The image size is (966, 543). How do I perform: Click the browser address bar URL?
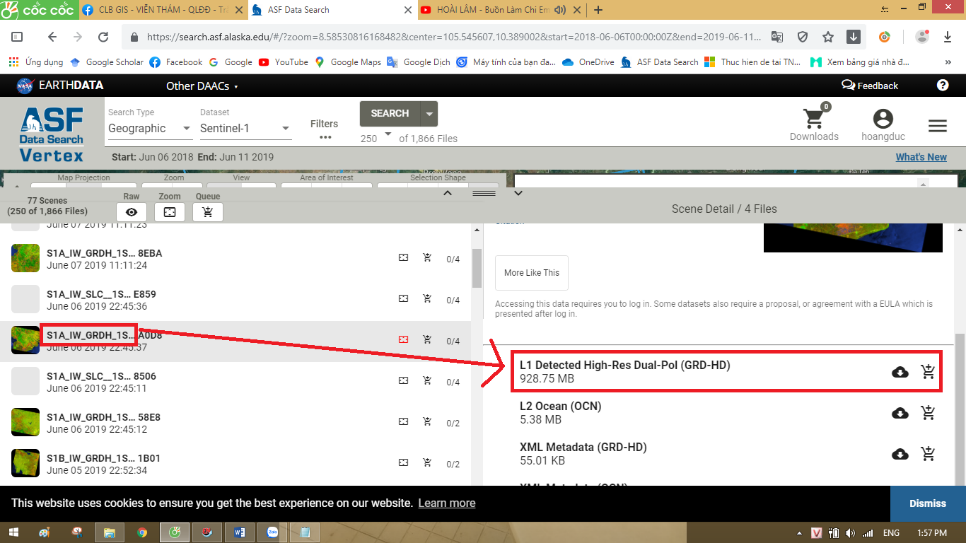point(453,37)
